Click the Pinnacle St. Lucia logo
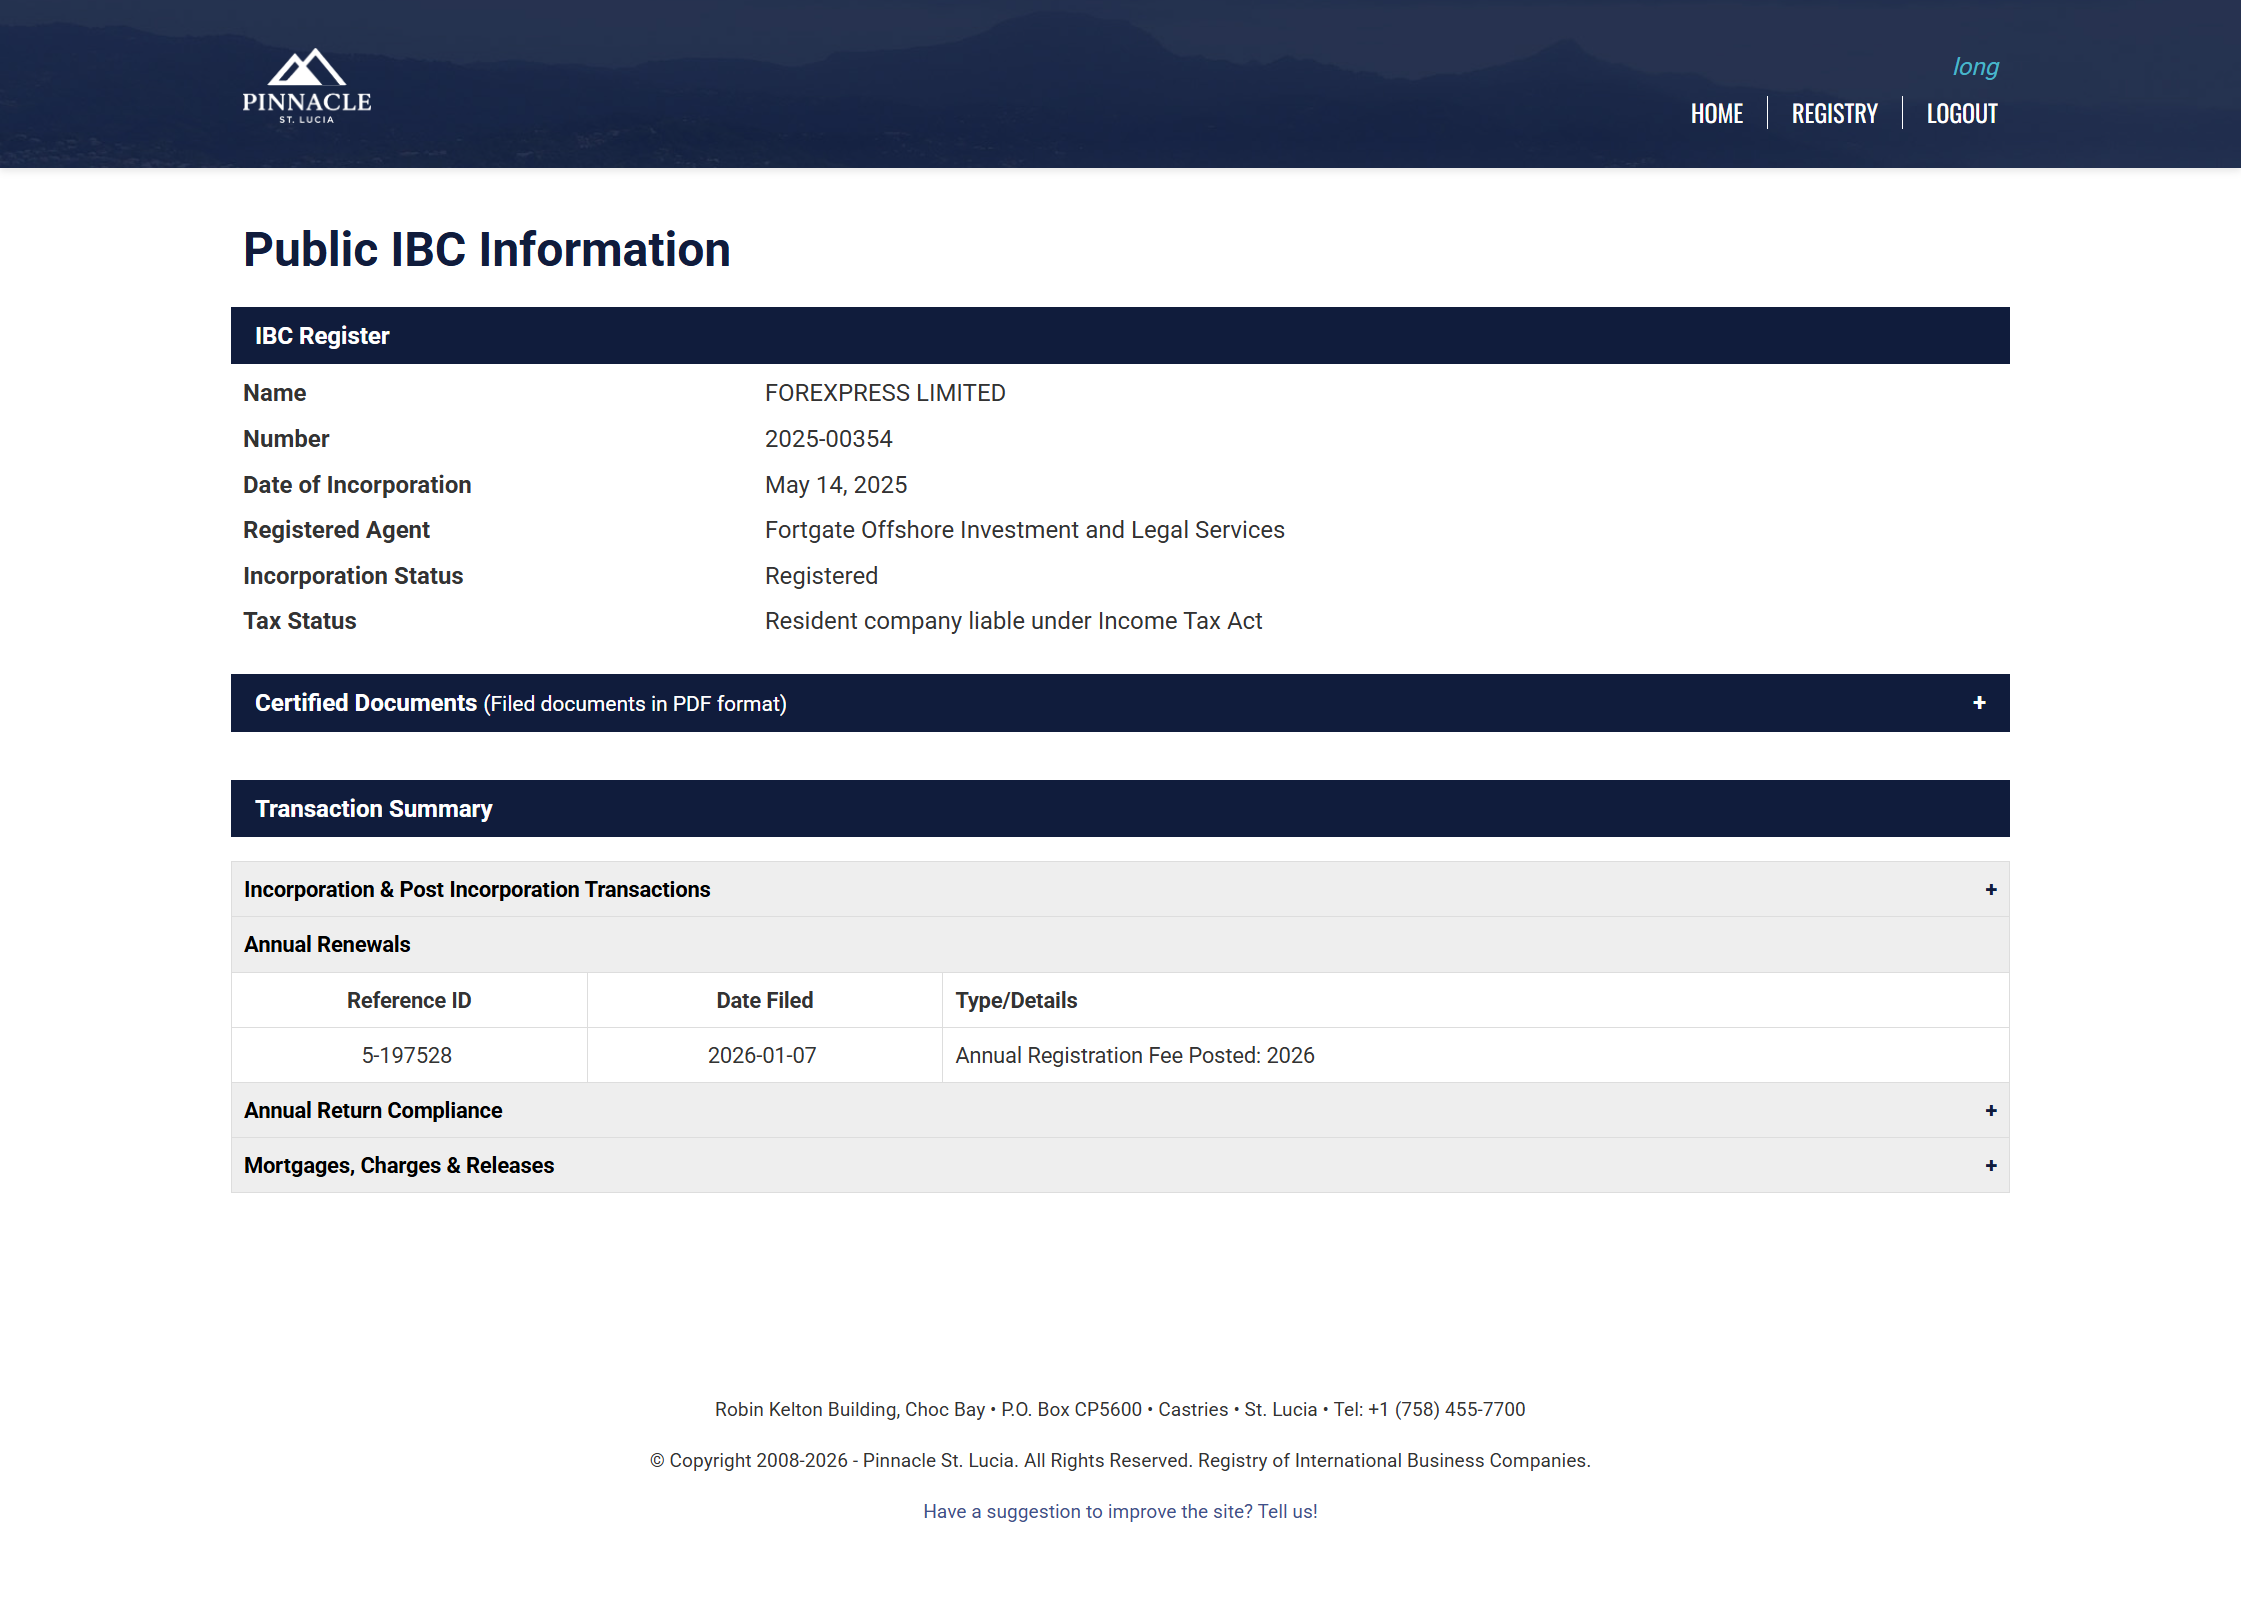This screenshot has height=1621, width=2241. tap(306, 86)
